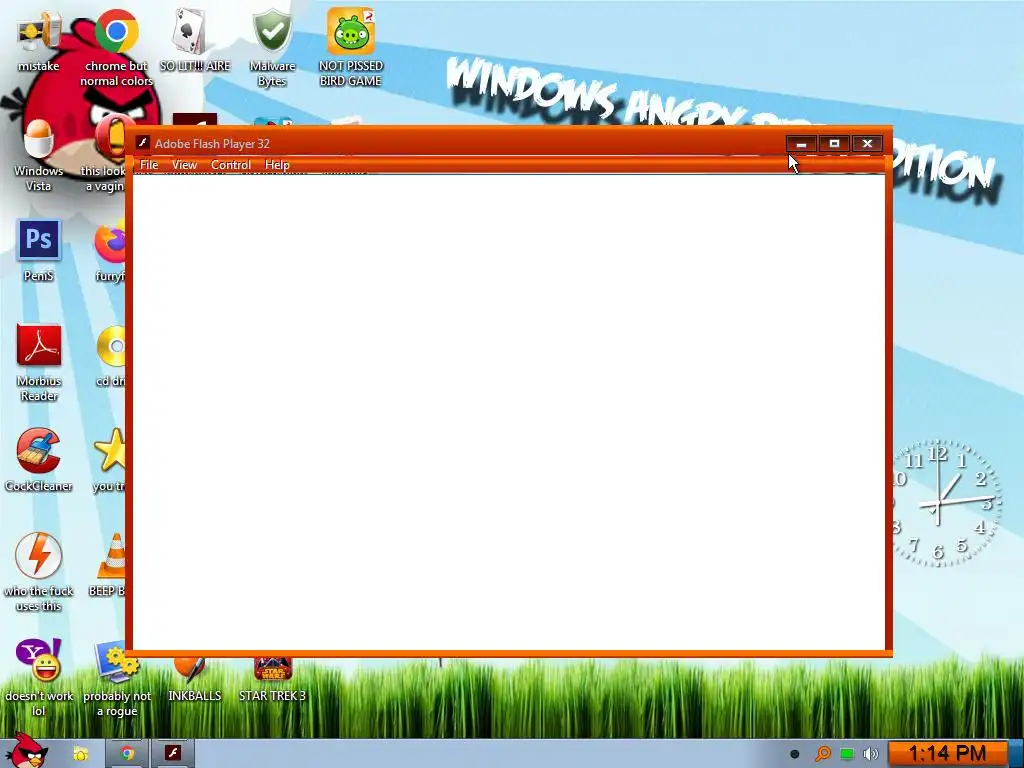
Task: Maximize the Adobe Flash Player window
Action: tap(834, 144)
